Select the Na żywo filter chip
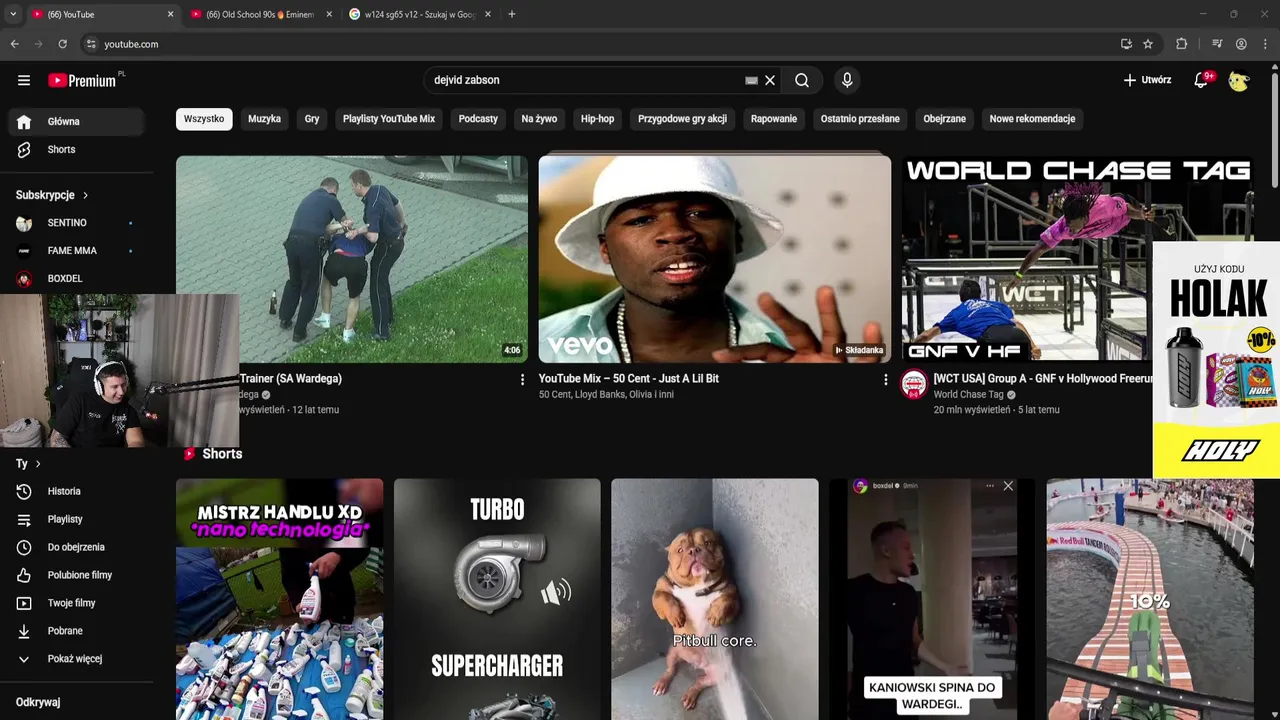The height and width of the screenshot is (720, 1280). coord(539,119)
